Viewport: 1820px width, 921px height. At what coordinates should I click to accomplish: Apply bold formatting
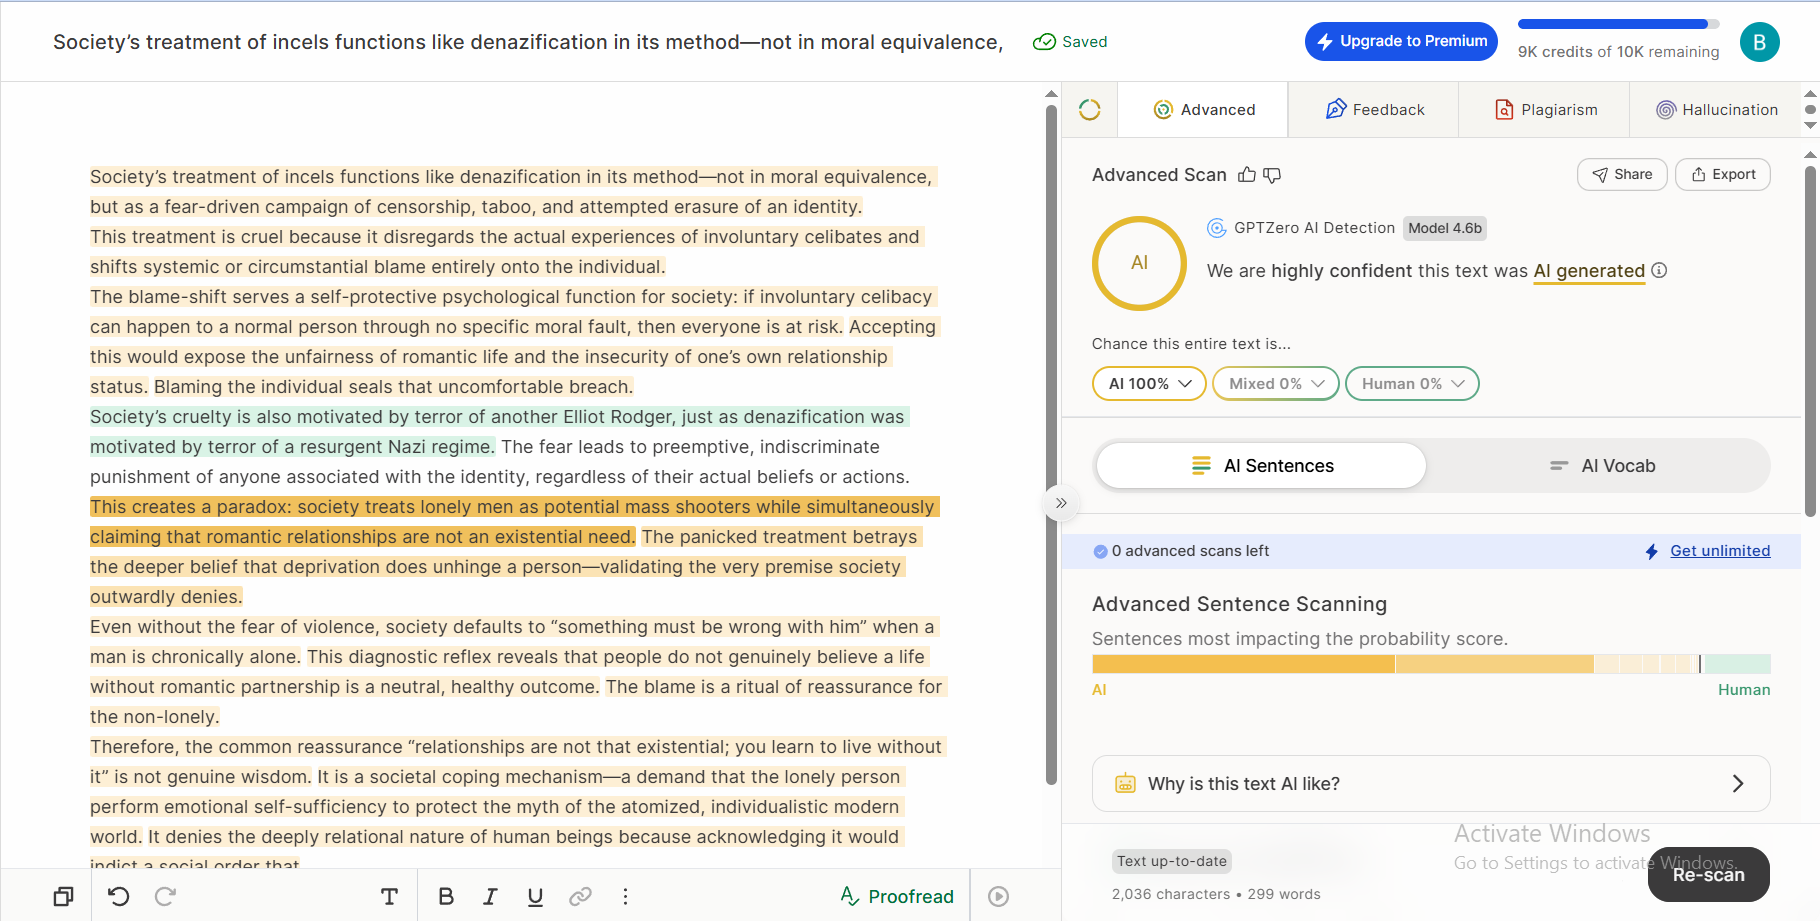point(446,896)
